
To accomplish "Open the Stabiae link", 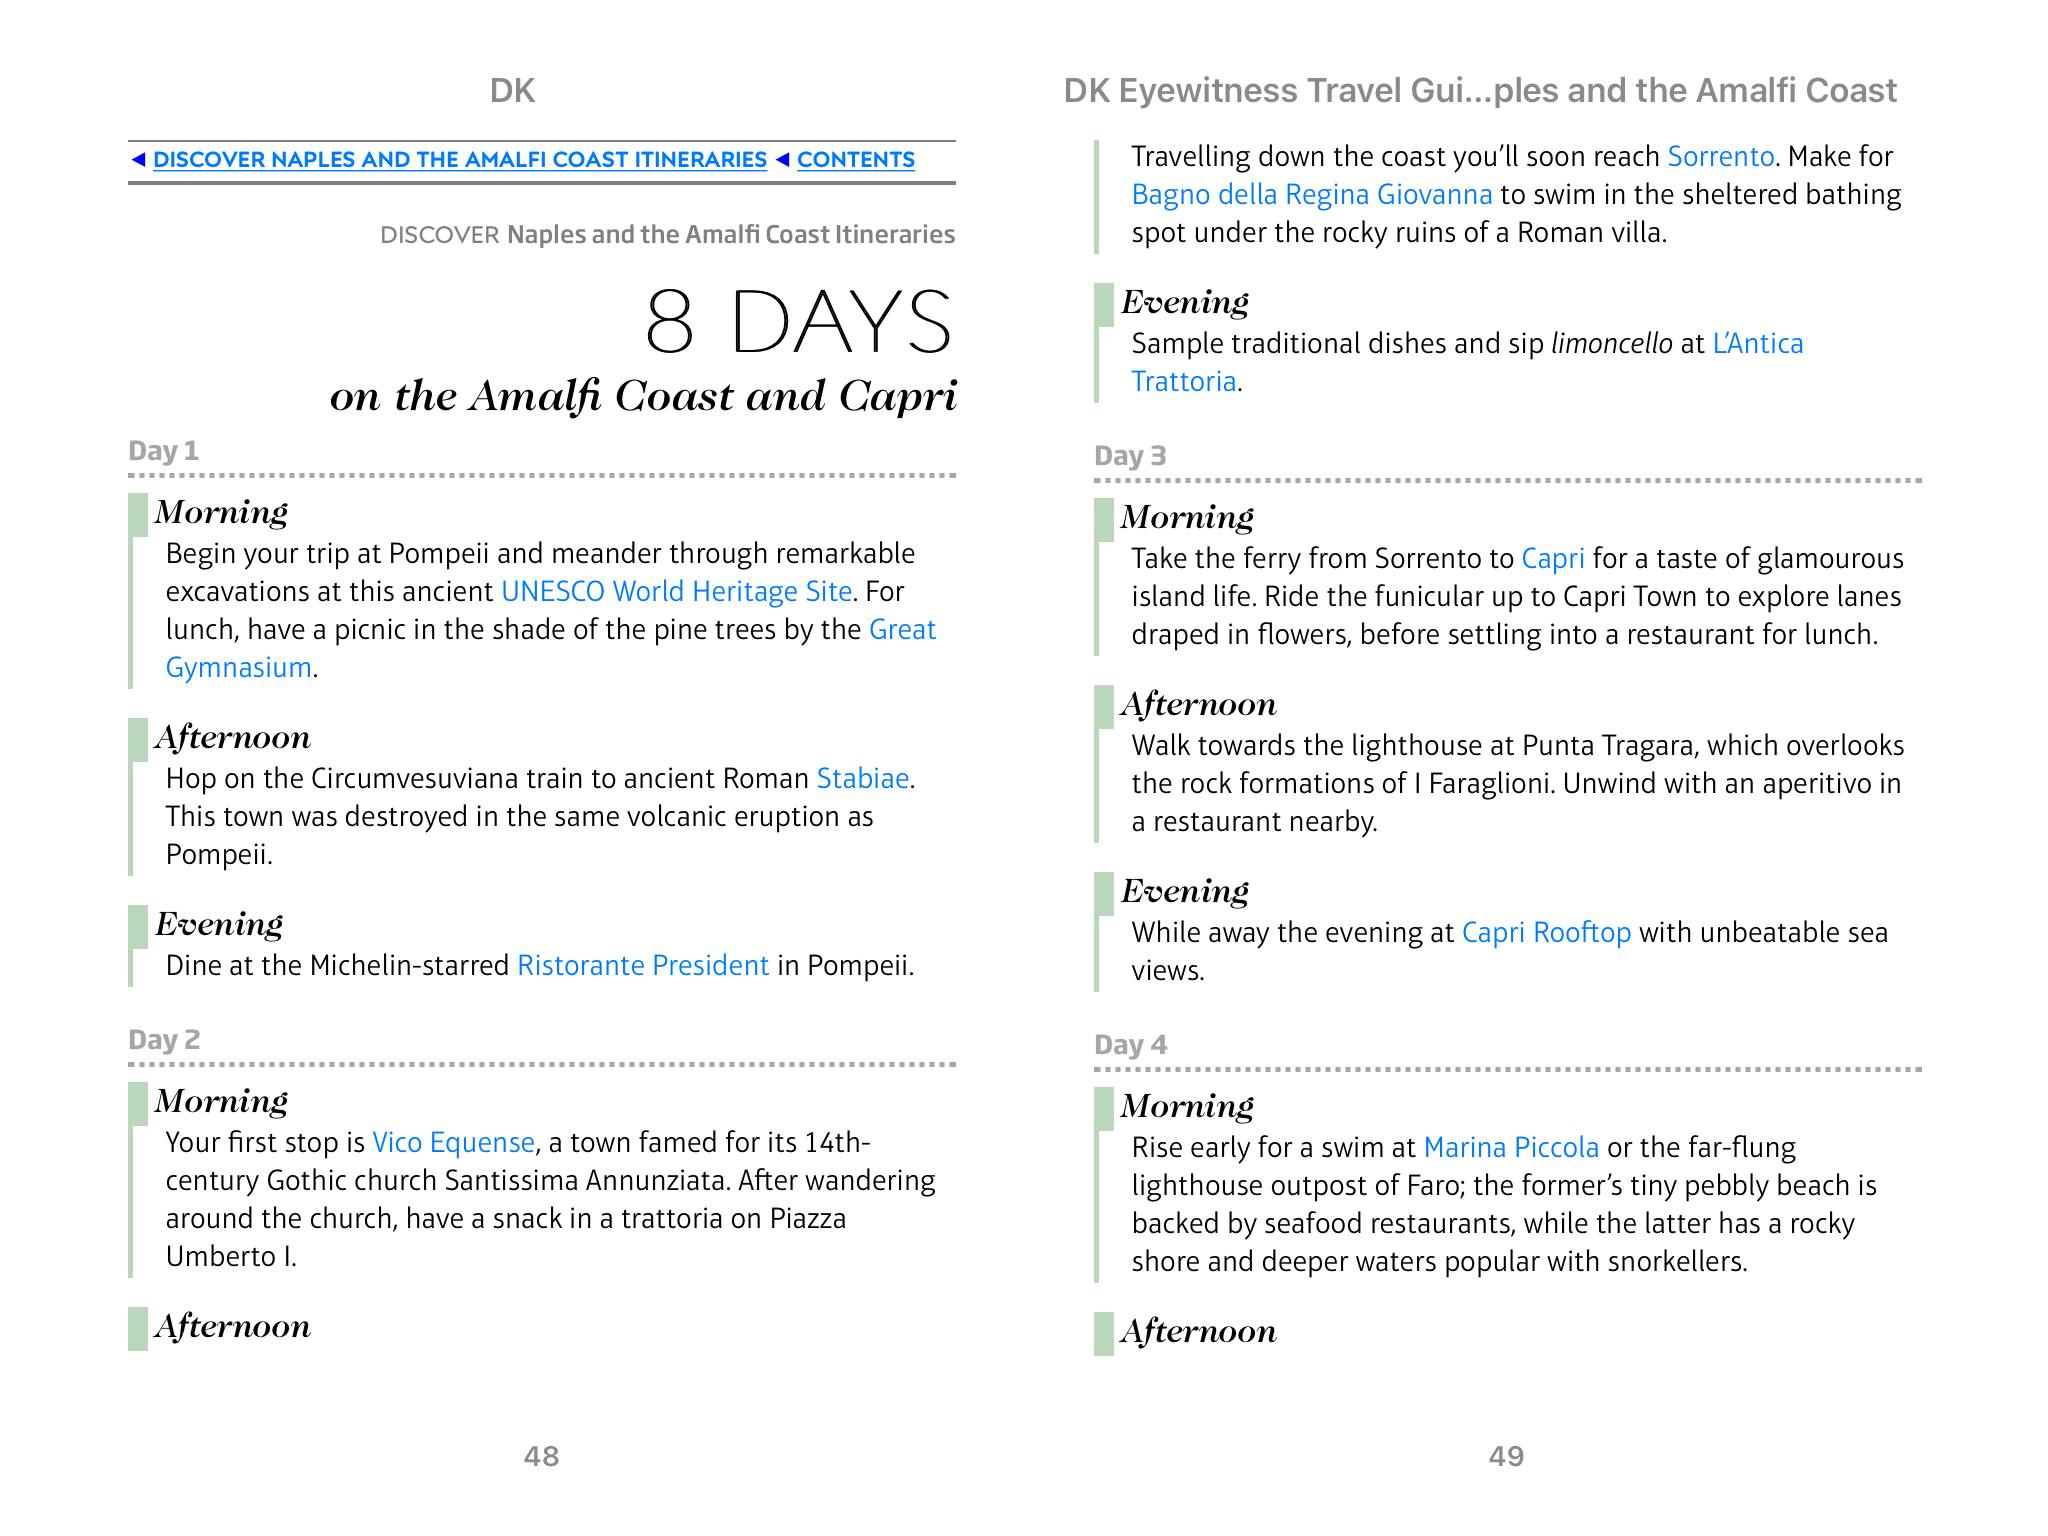I will (862, 779).
